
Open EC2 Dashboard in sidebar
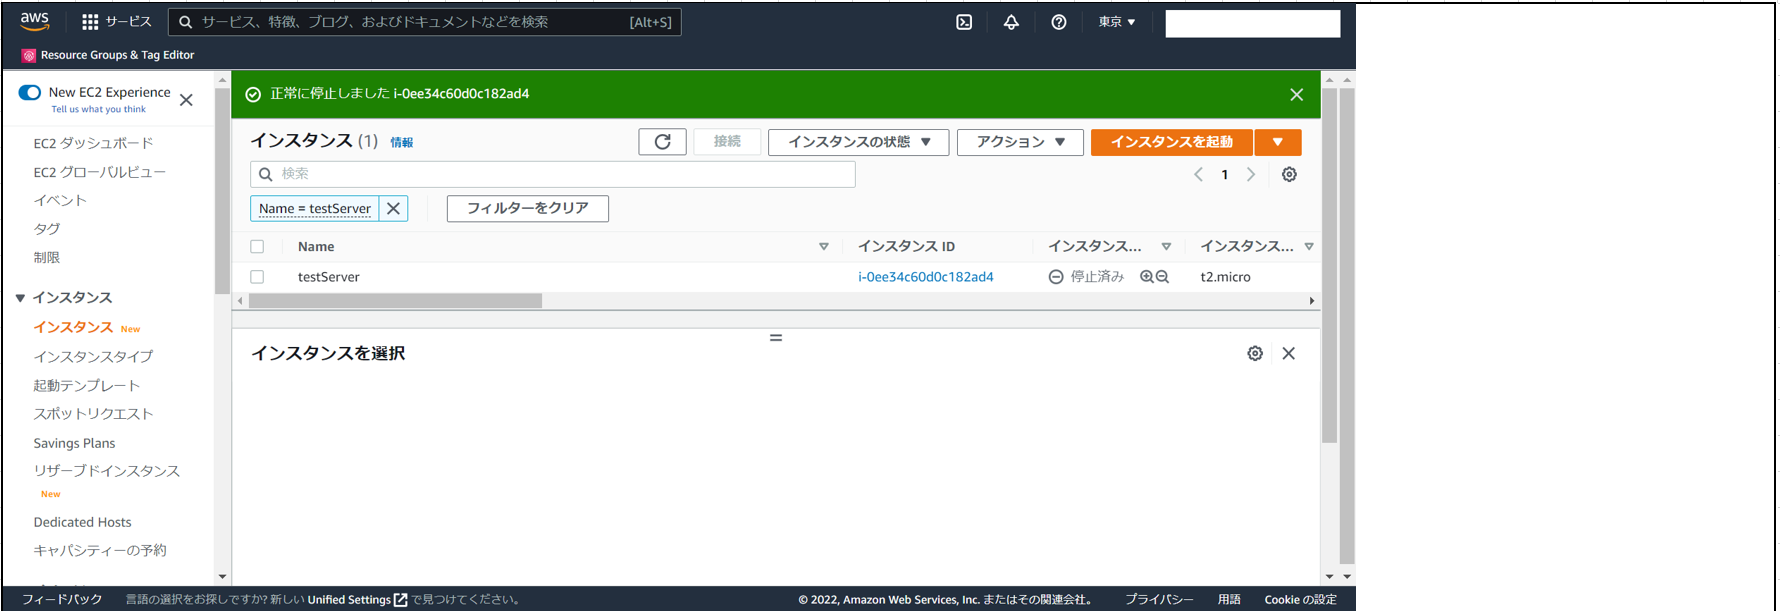coord(93,143)
